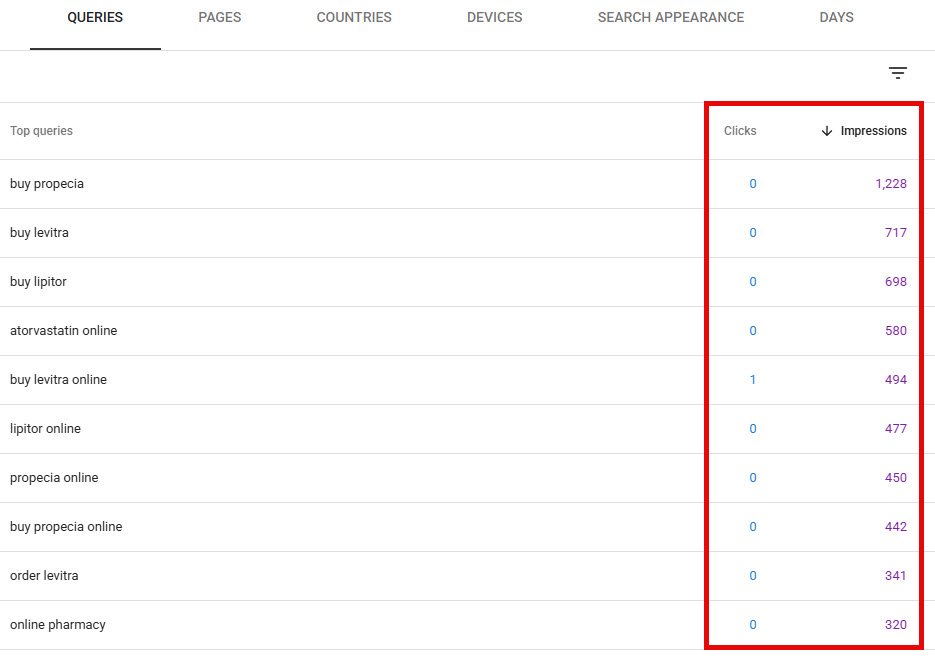Click the 450 impressions value
The height and width of the screenshot is (665, 935).
tap(896, 477)
